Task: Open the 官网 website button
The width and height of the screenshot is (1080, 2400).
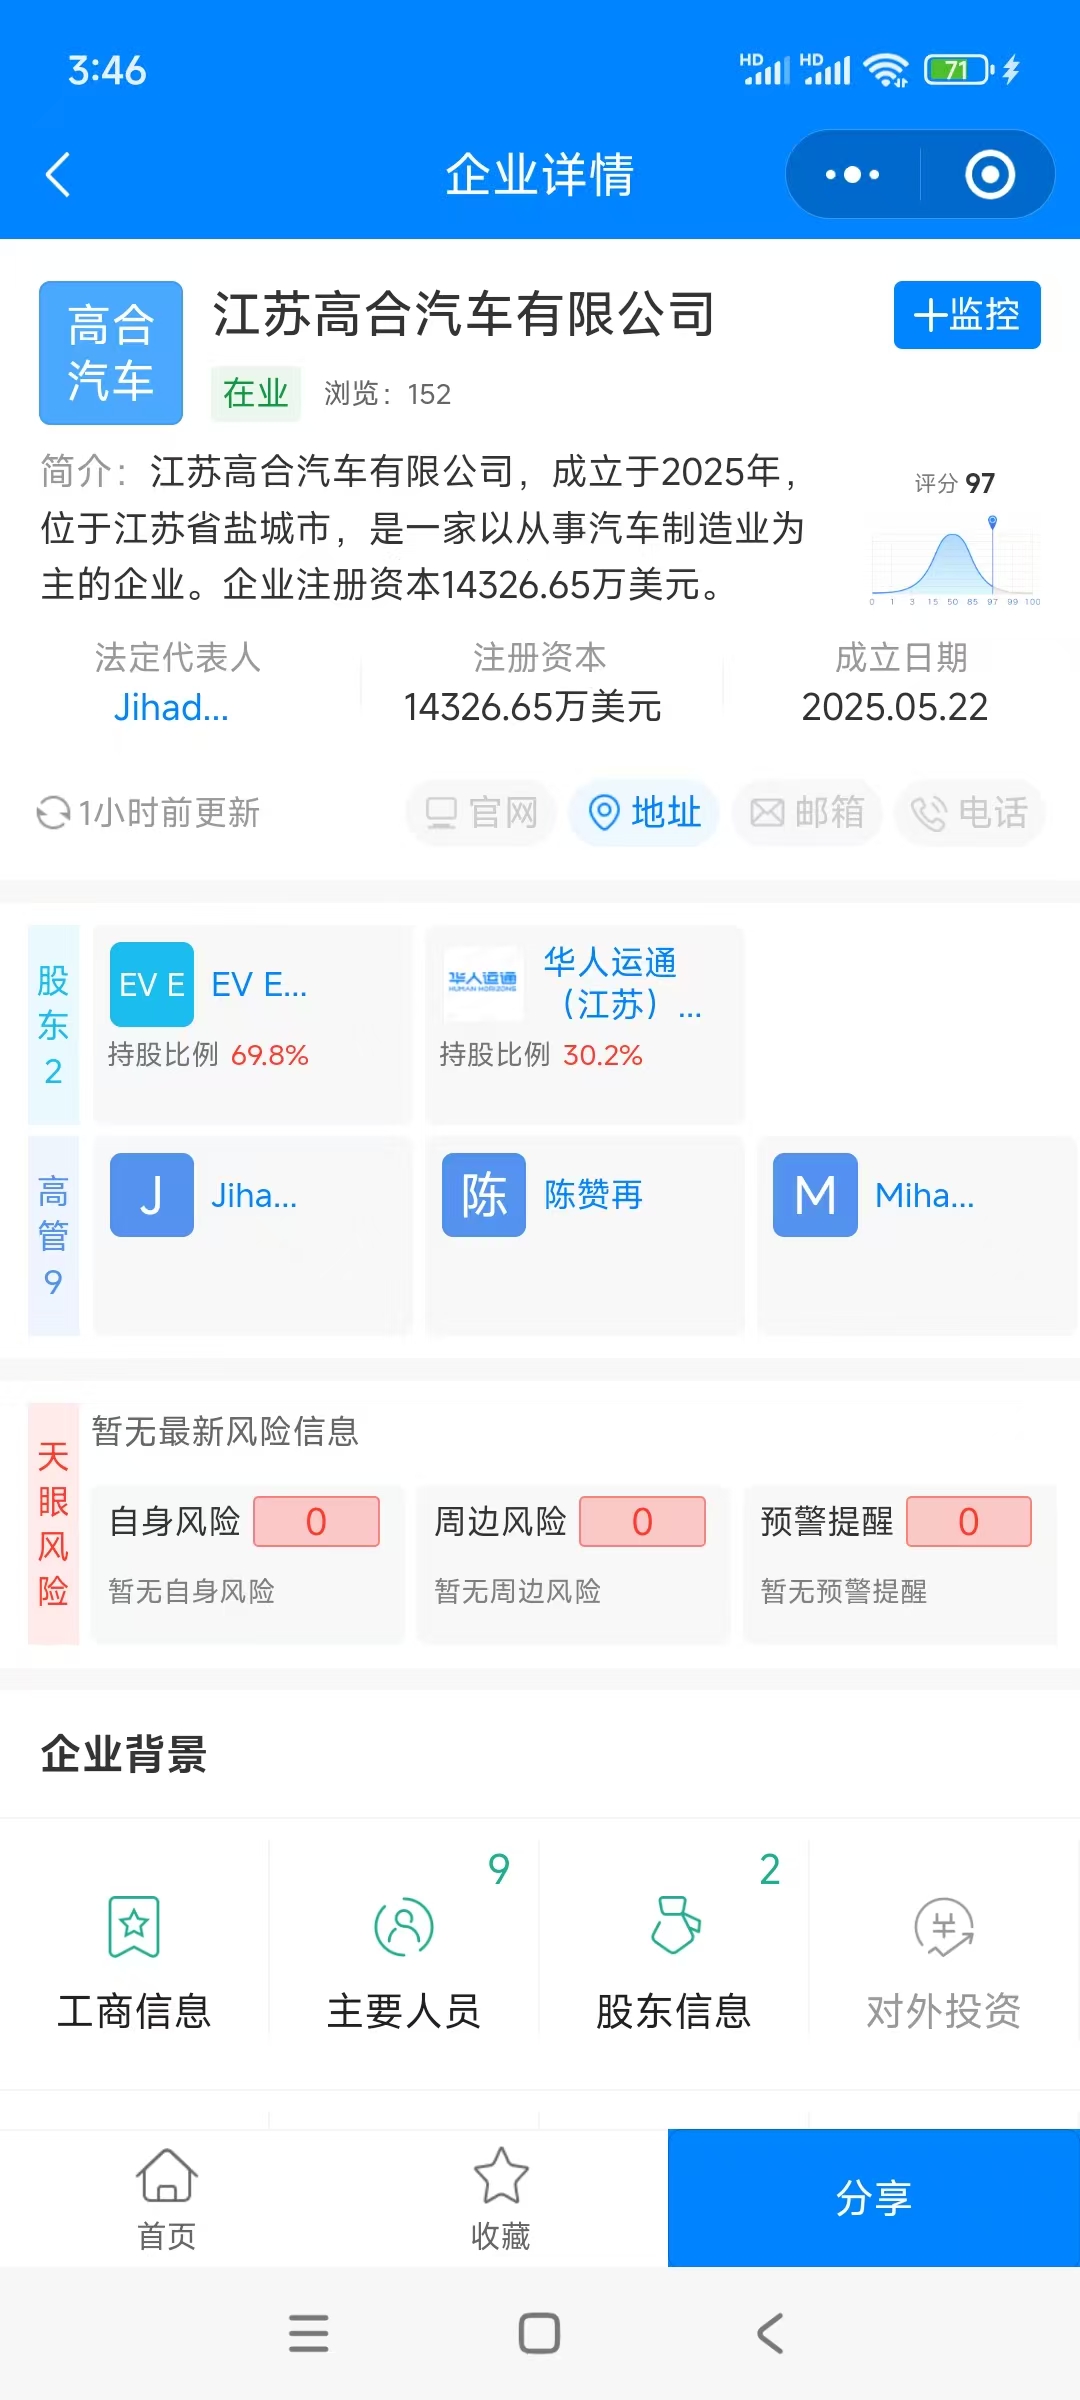Action: (x=481, y=813)
